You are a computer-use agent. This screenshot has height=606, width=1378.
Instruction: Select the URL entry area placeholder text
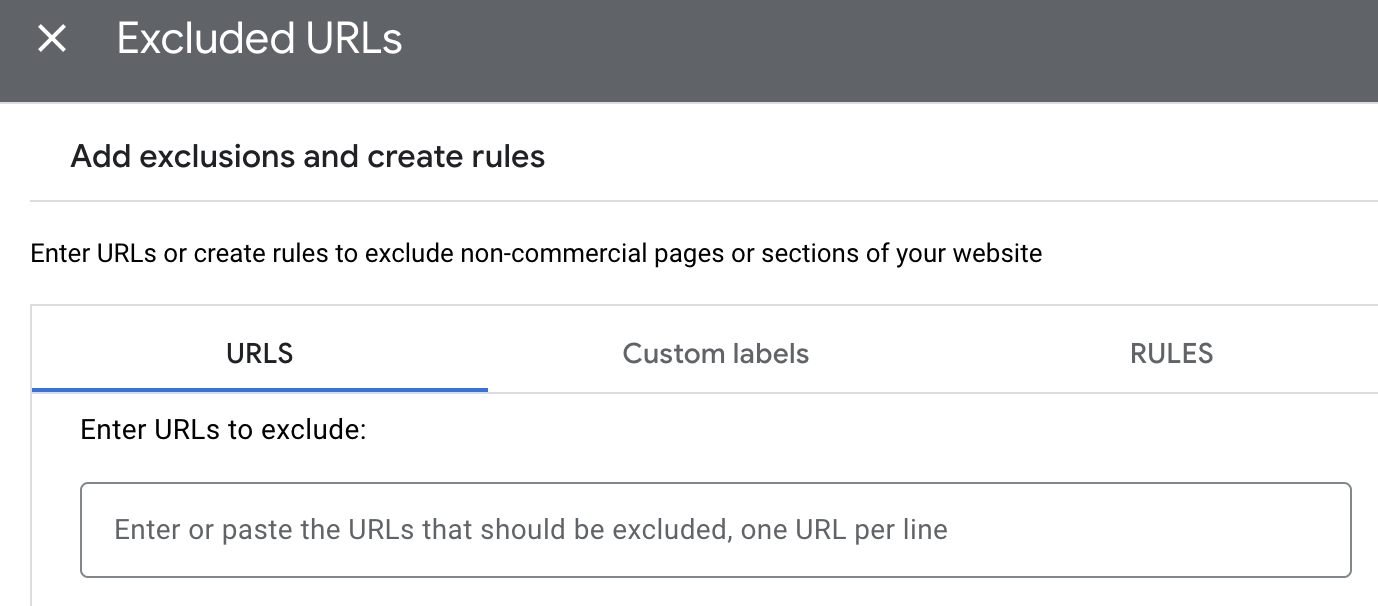[531, 529]
